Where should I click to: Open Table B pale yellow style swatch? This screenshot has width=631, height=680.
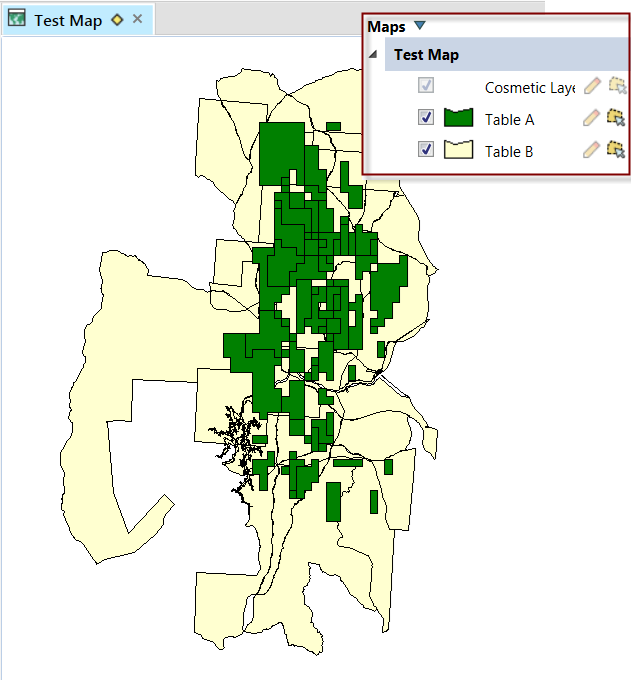point(458,151)
